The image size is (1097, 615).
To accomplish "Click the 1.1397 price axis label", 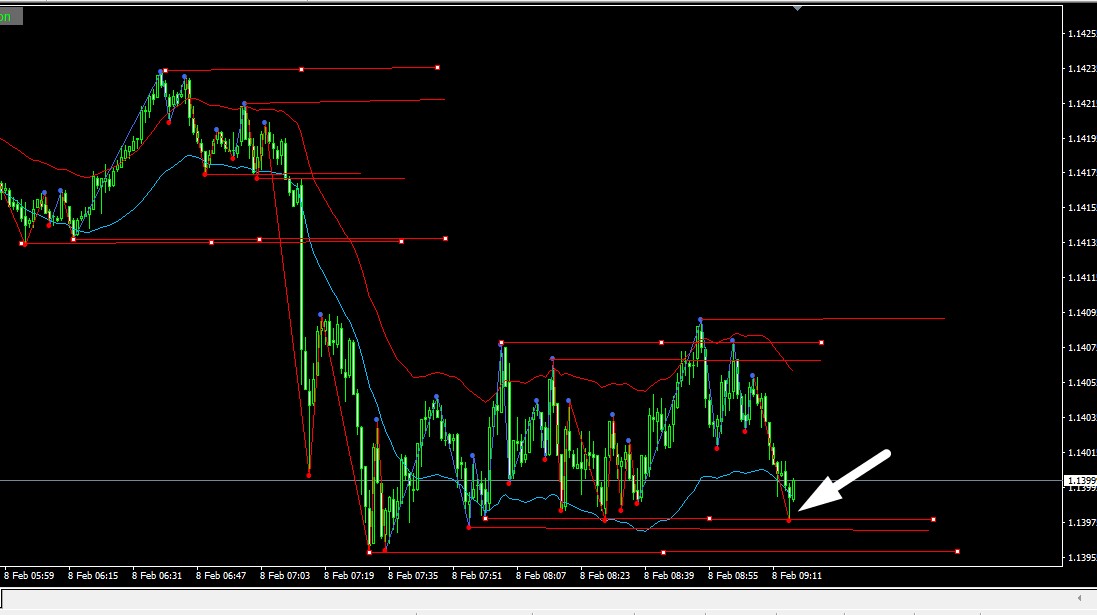I will click(x=1082, y=523).
